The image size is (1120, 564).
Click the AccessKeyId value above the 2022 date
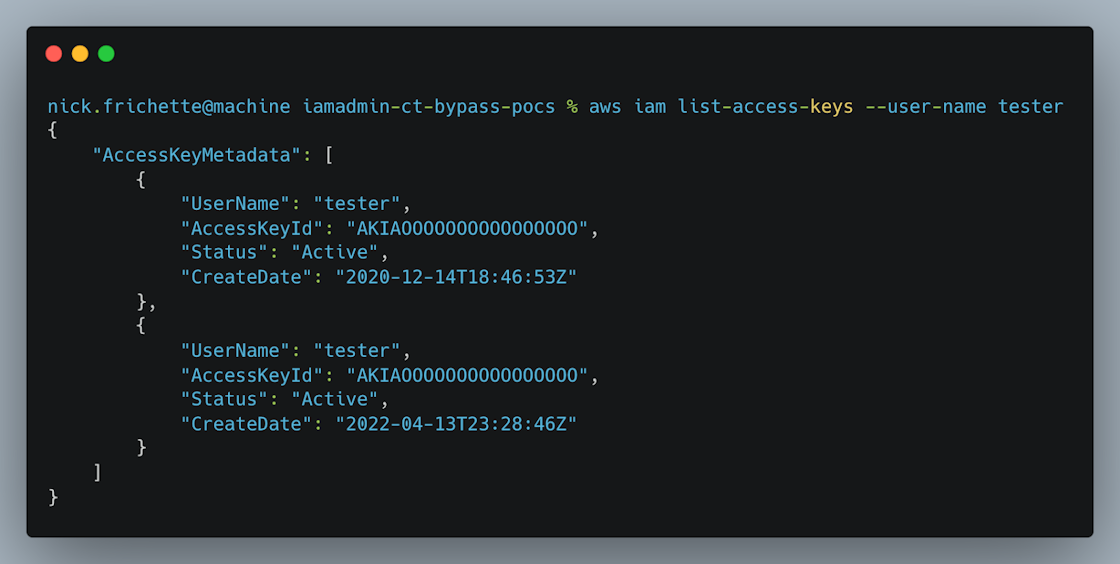[x=467, y=376]
